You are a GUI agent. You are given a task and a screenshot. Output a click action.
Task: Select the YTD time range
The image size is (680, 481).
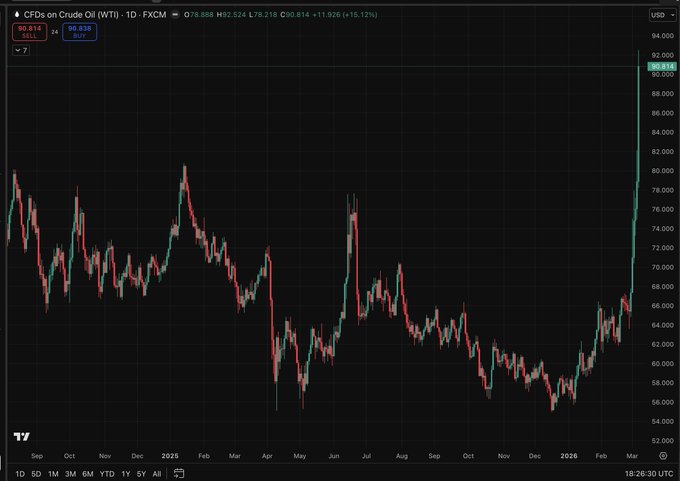(107, 474)
